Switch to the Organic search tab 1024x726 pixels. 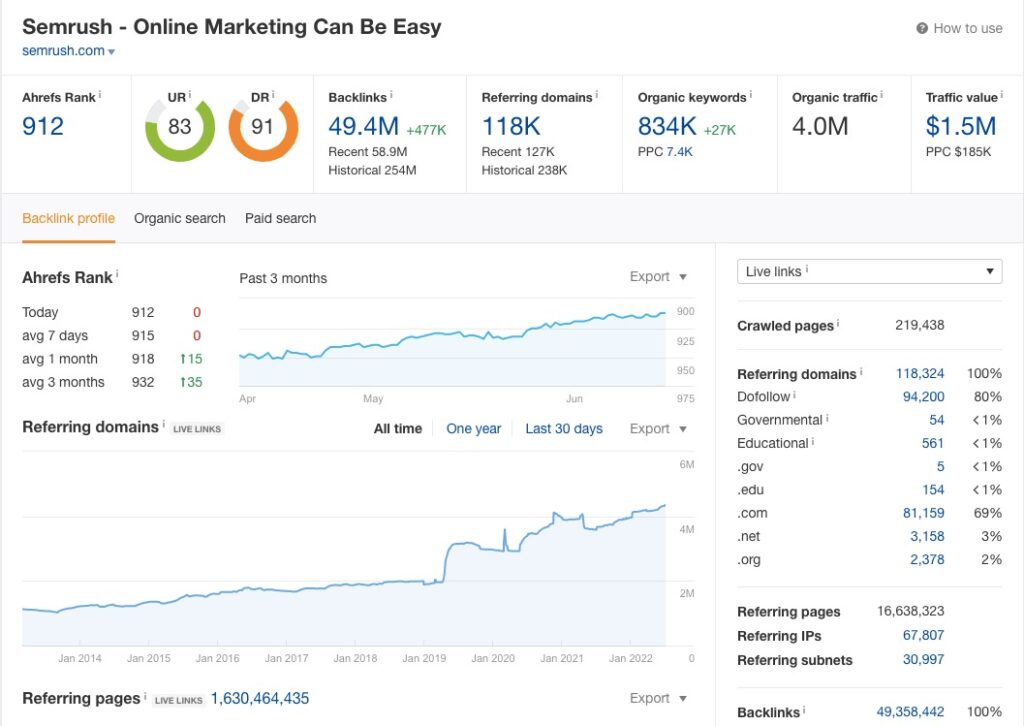point(180,219)
